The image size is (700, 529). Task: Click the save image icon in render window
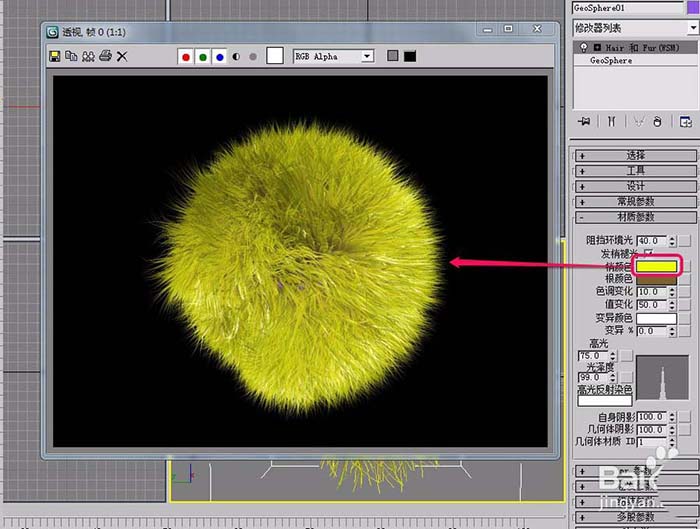coord(55,57)
